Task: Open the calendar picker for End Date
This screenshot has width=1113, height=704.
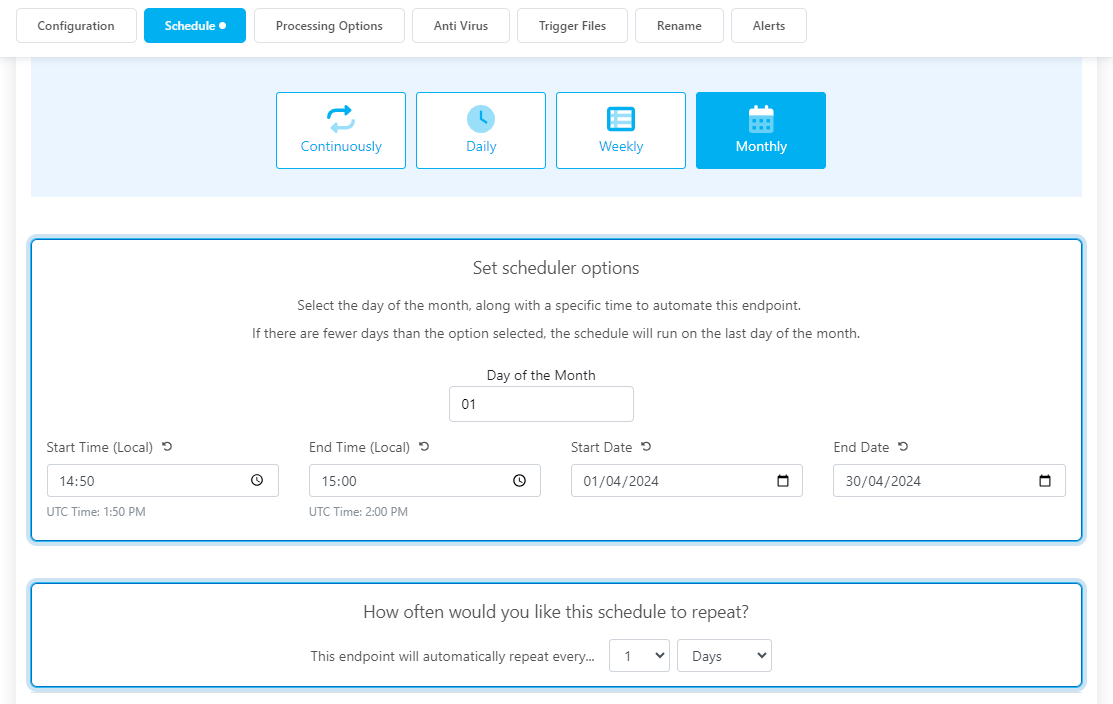Action: point(1045,481)
